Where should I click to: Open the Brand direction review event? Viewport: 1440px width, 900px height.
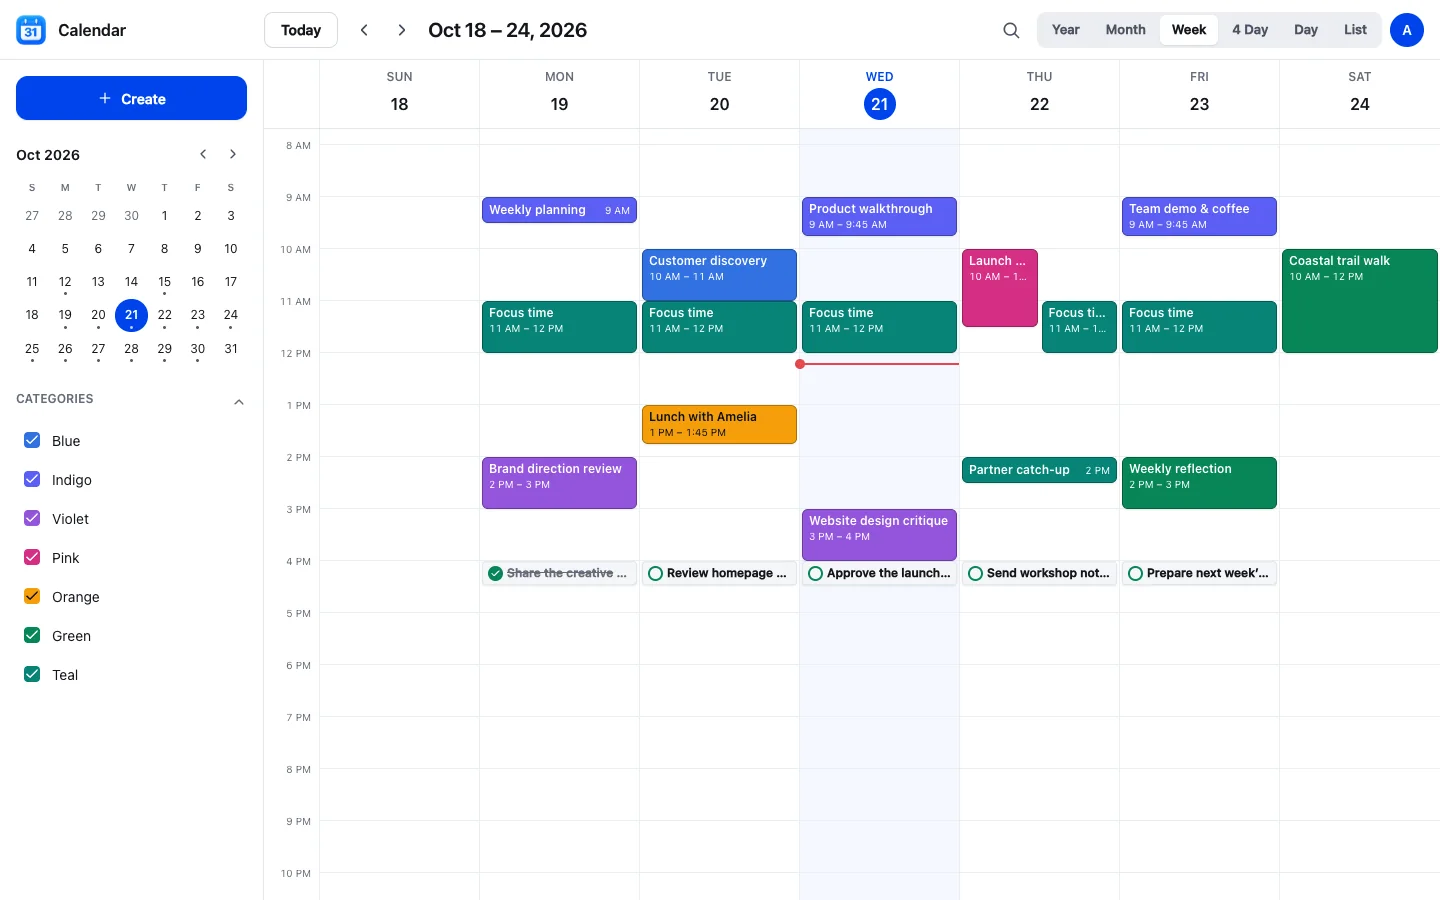click(x=559, y=483)
